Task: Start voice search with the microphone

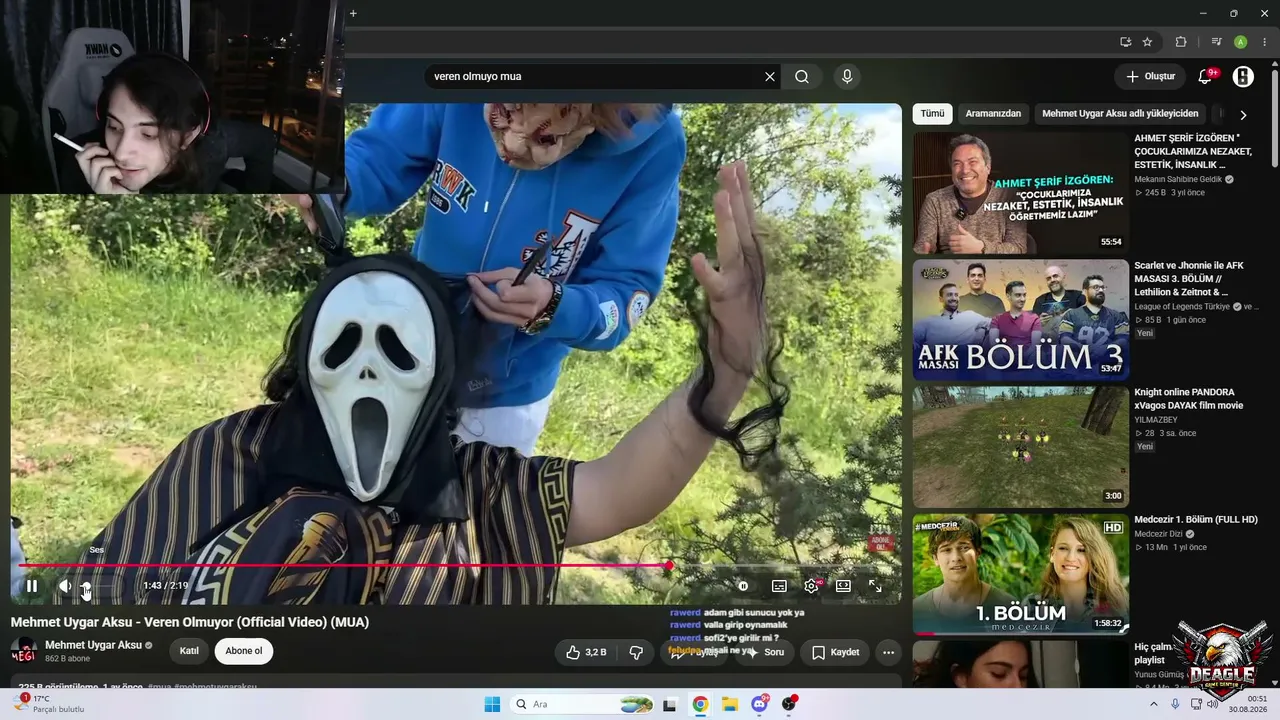Action: [847, 76]
